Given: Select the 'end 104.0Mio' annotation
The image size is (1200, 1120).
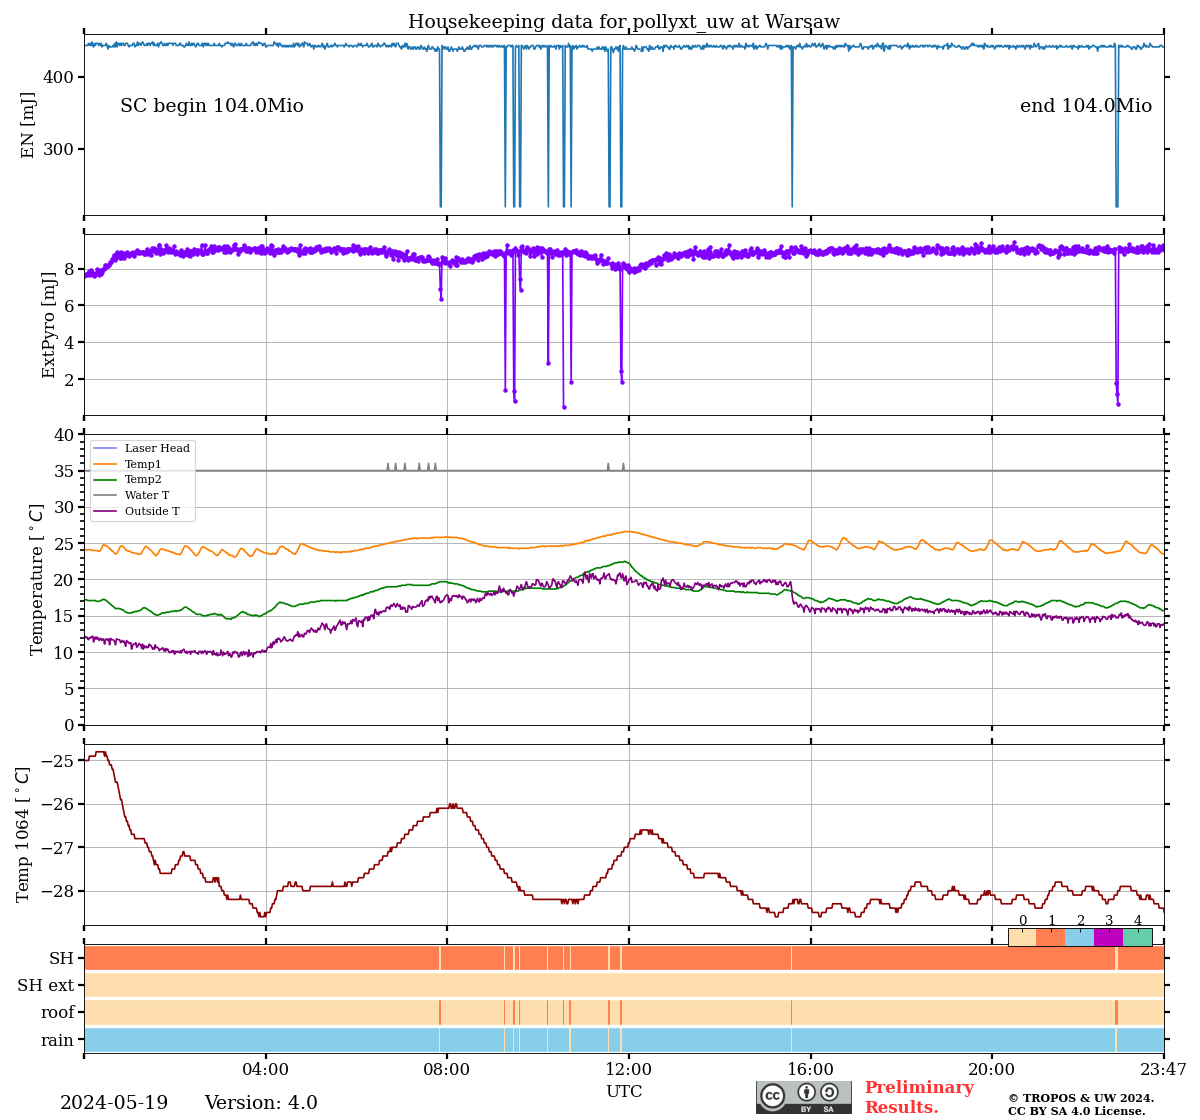Looking at the screenshot, I should pos(1086,106).
